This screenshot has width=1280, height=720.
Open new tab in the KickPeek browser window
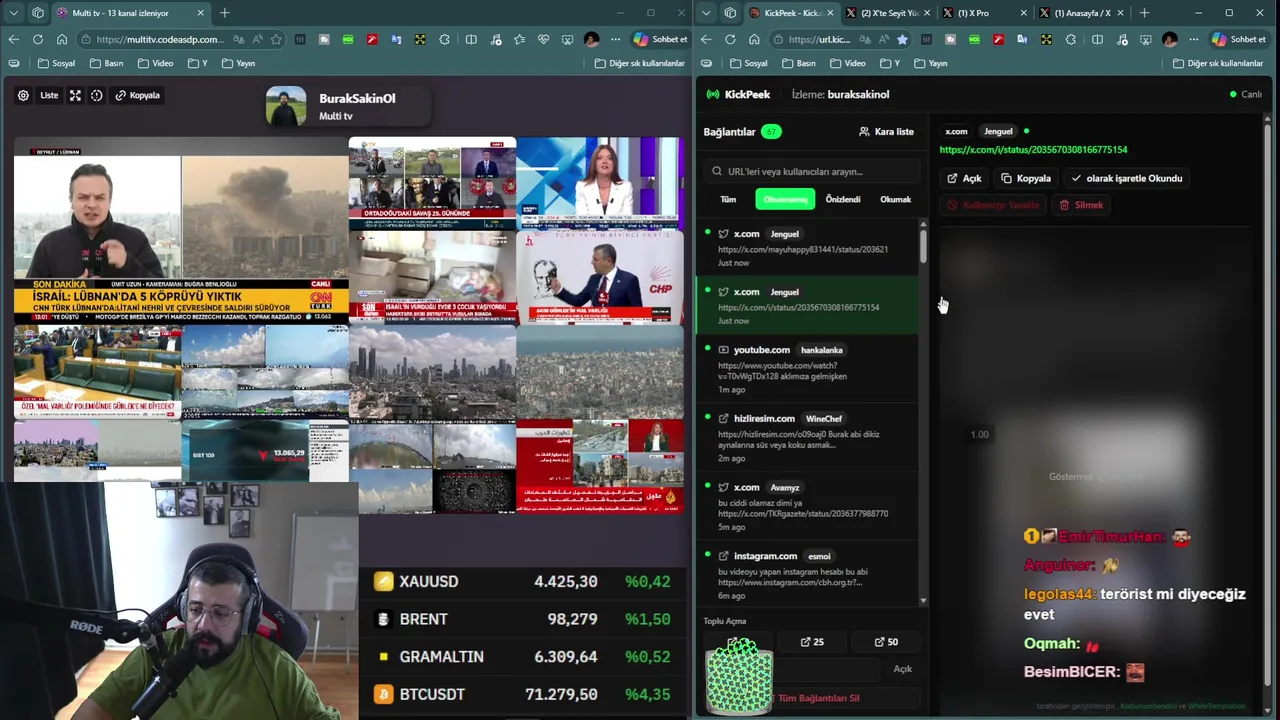point(1144,13)
